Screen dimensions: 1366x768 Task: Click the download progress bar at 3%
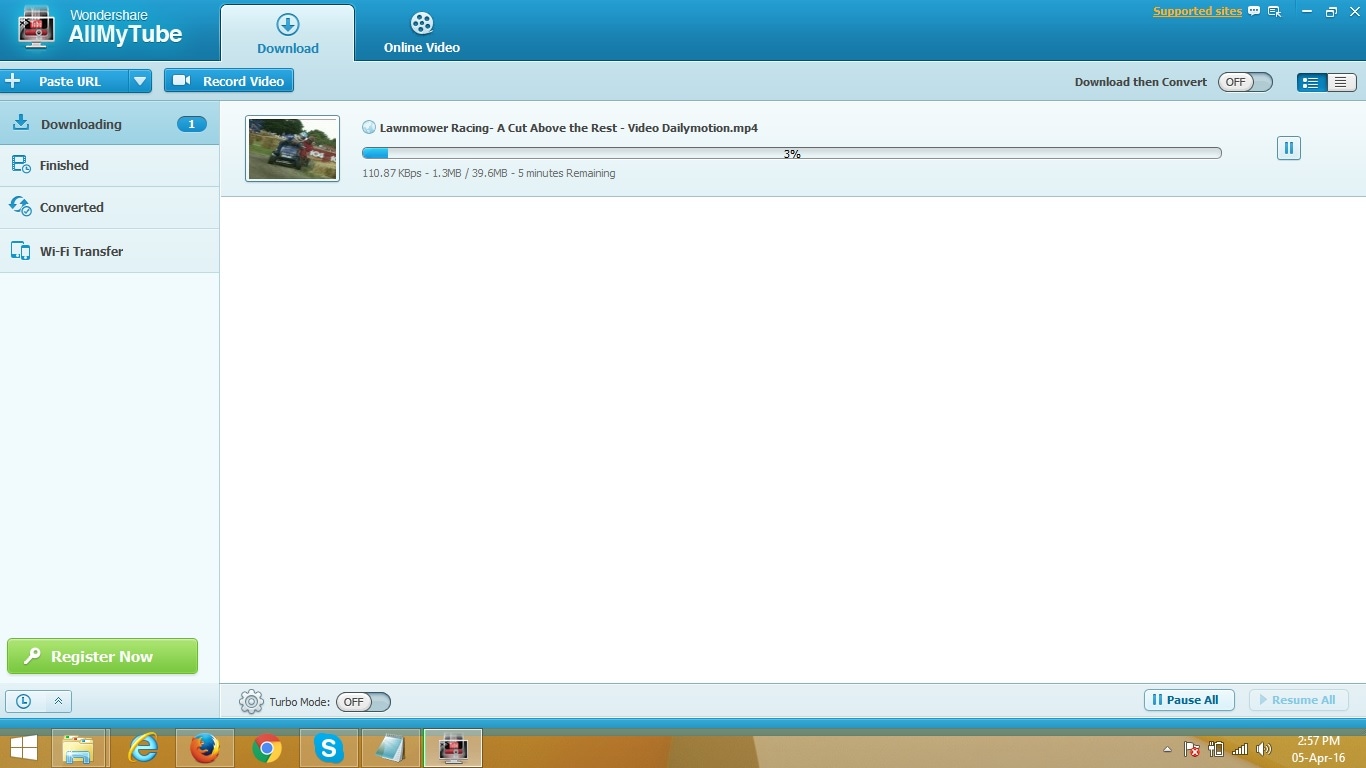coord(792,153)
